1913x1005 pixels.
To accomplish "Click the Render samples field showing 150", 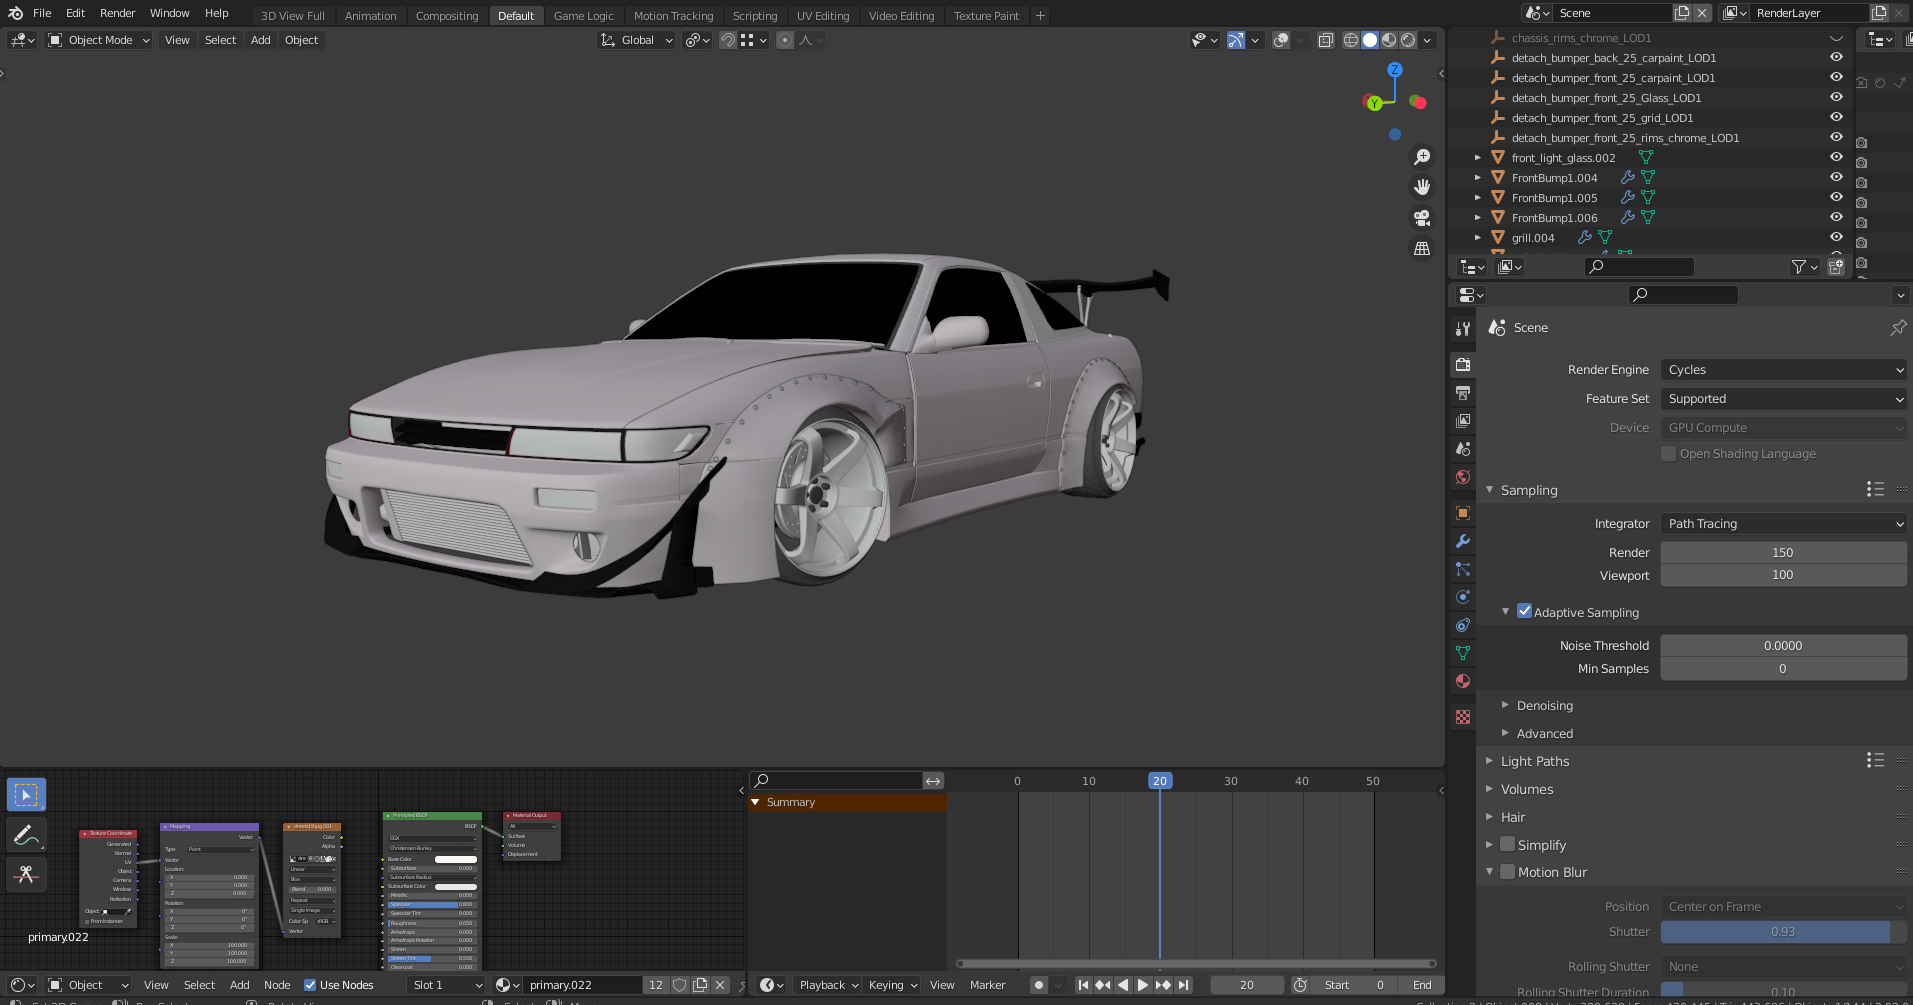I will (1783, 553).
